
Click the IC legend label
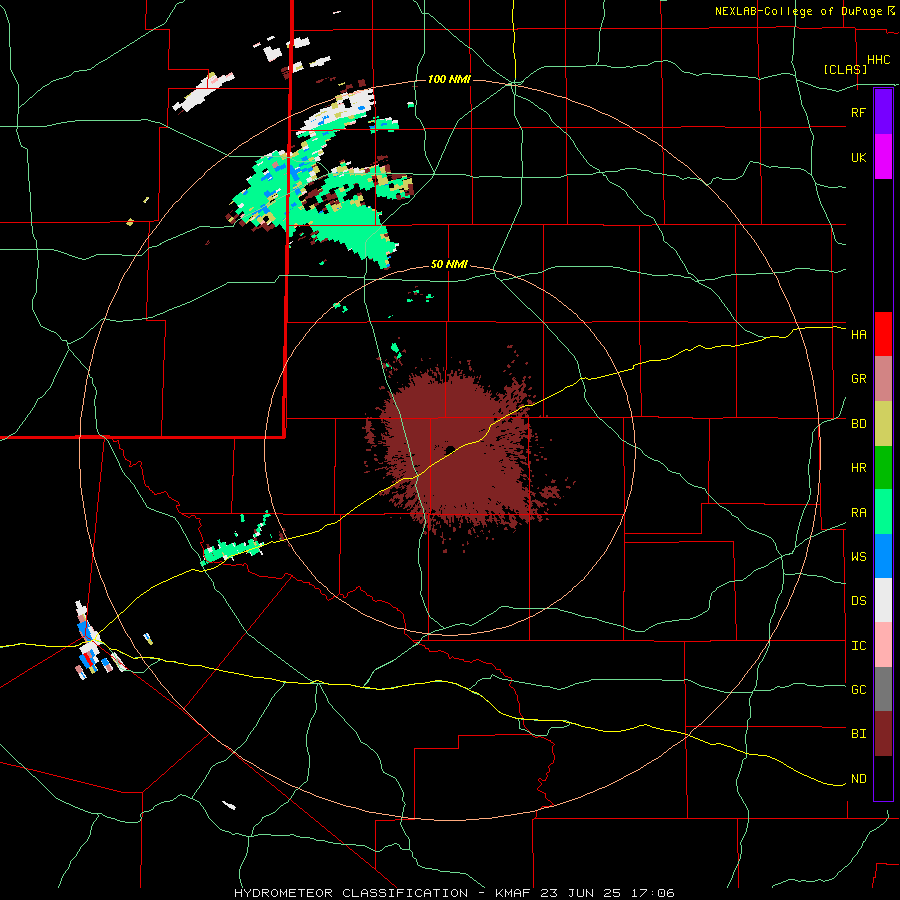[x=859, y=646]
